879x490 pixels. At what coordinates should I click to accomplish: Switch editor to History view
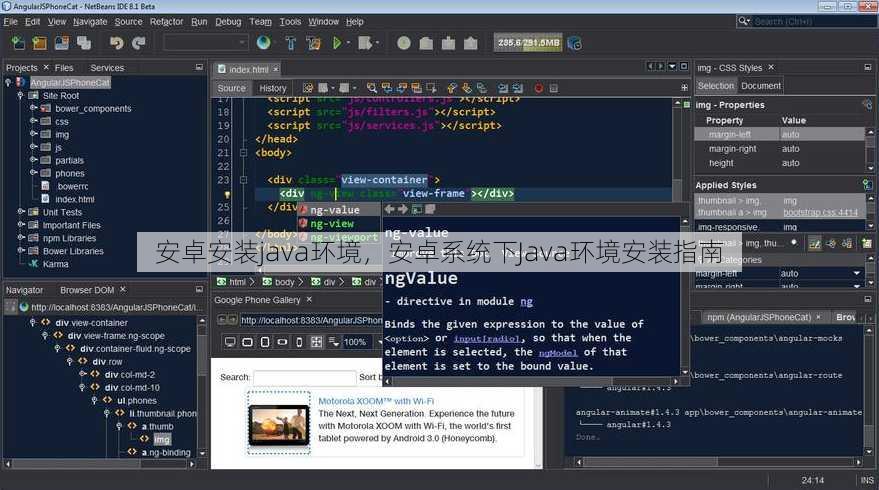tap(272, 88)
